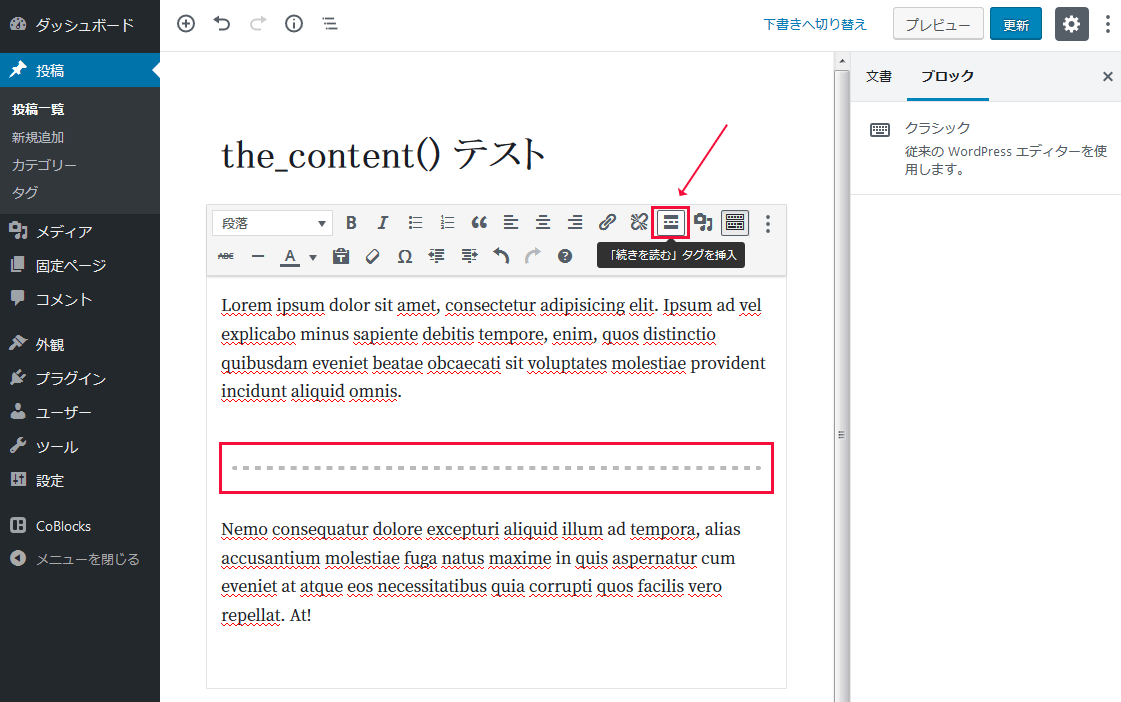Insert a horizontal line
The width and height of the screenshot is (1121, 702).
[258, 256]
